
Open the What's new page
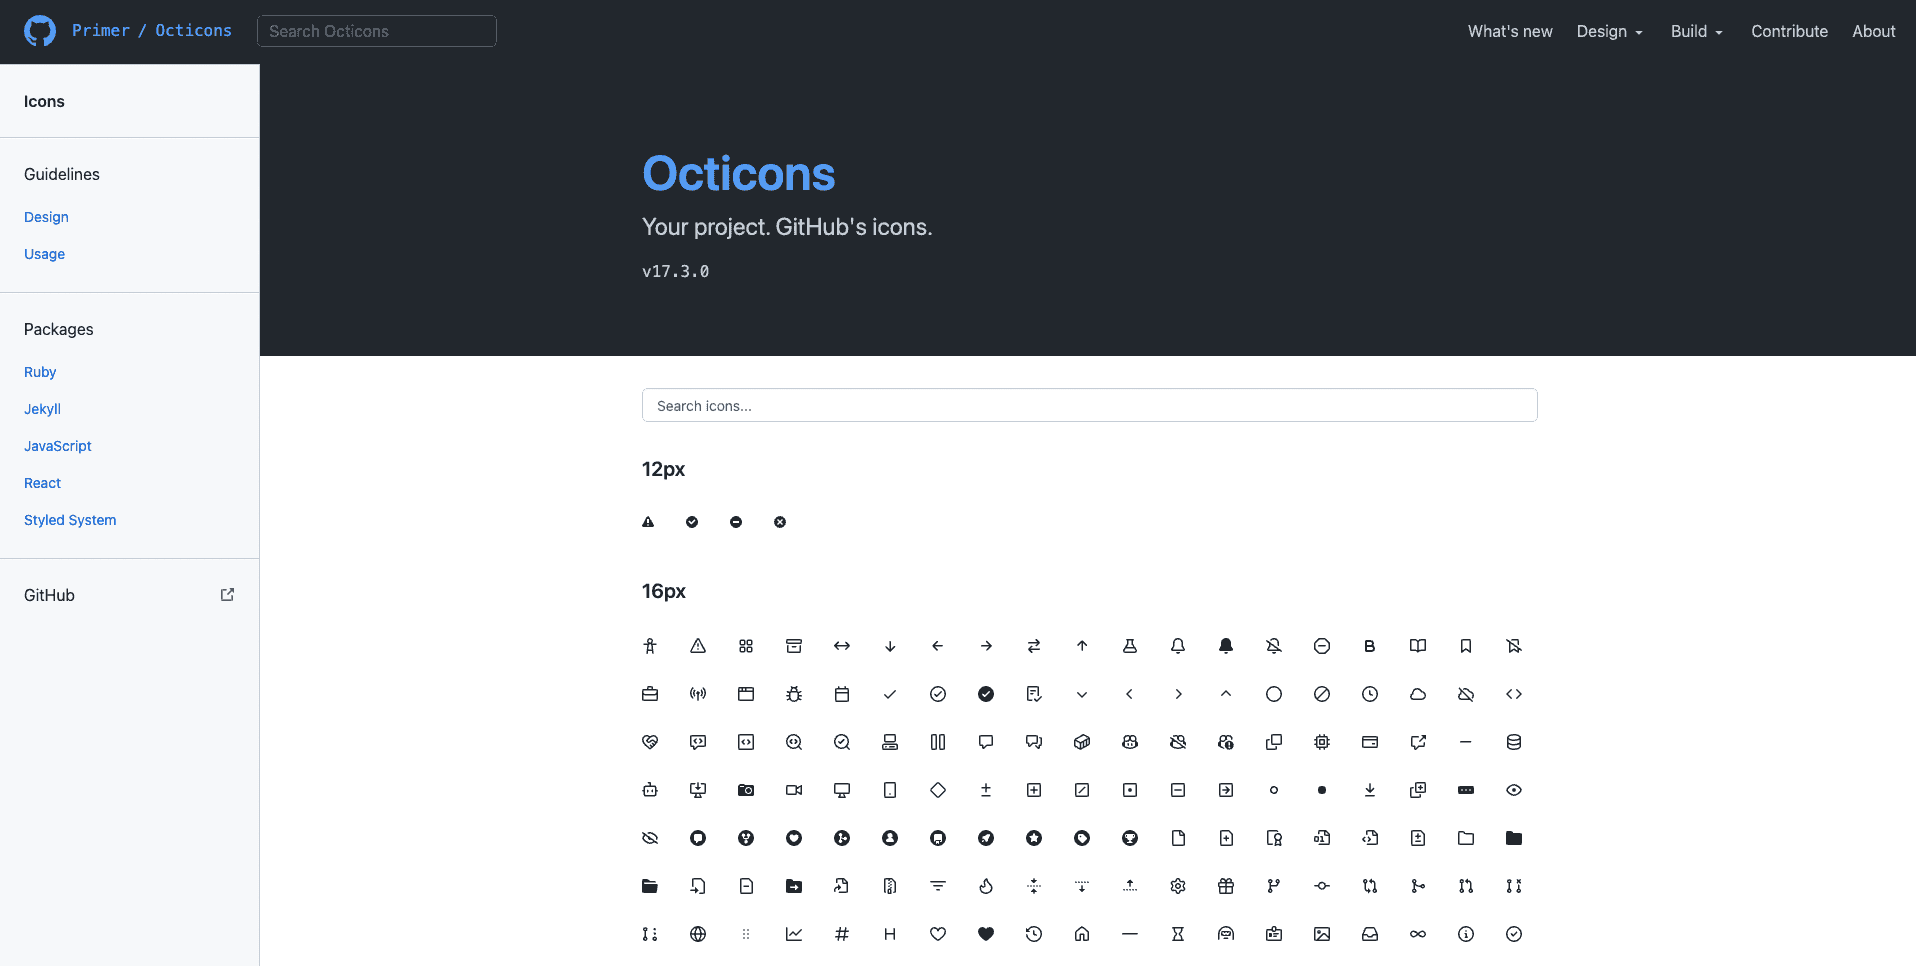tap(1510, 31)
